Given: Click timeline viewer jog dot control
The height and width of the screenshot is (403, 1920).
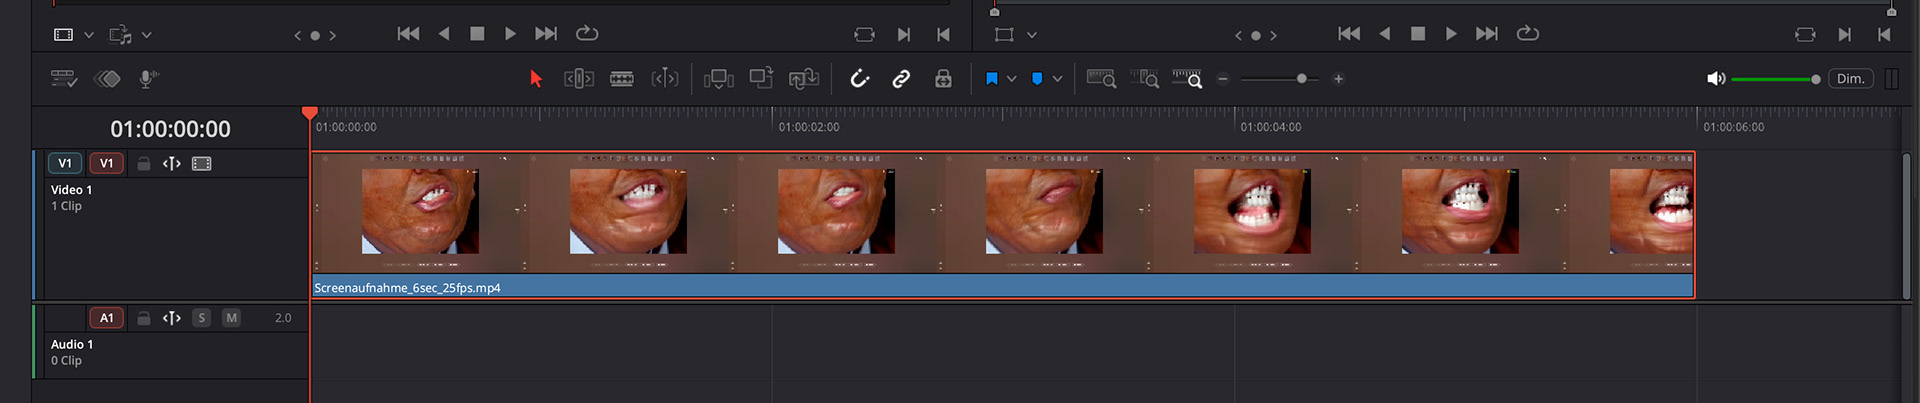Looking at the screenshot, I should click(1256, 35).
